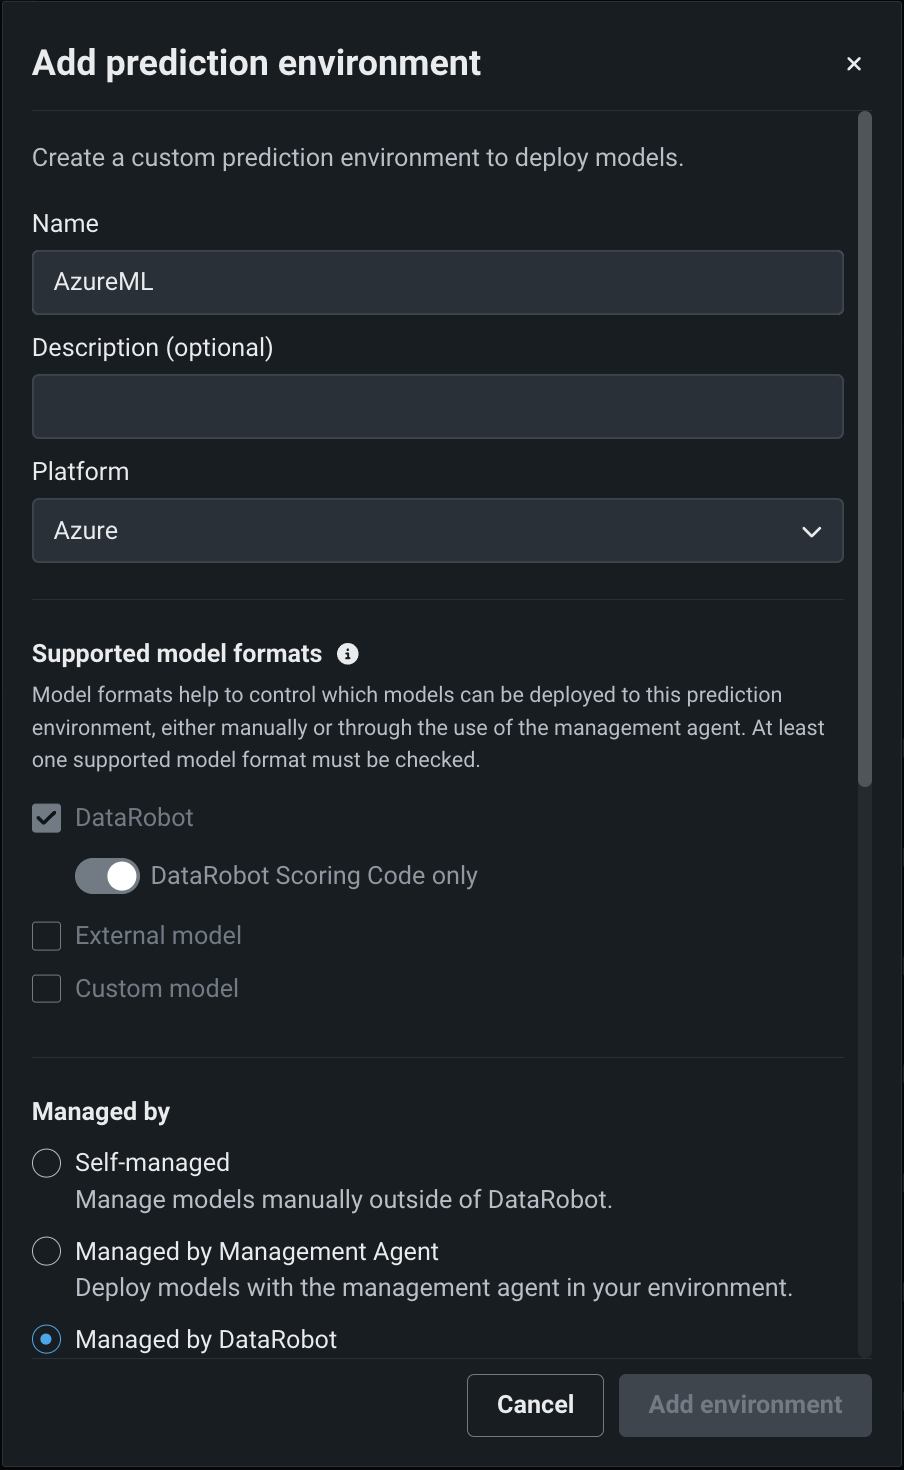
Task: Click the External model label text
Action: point(158,936)
